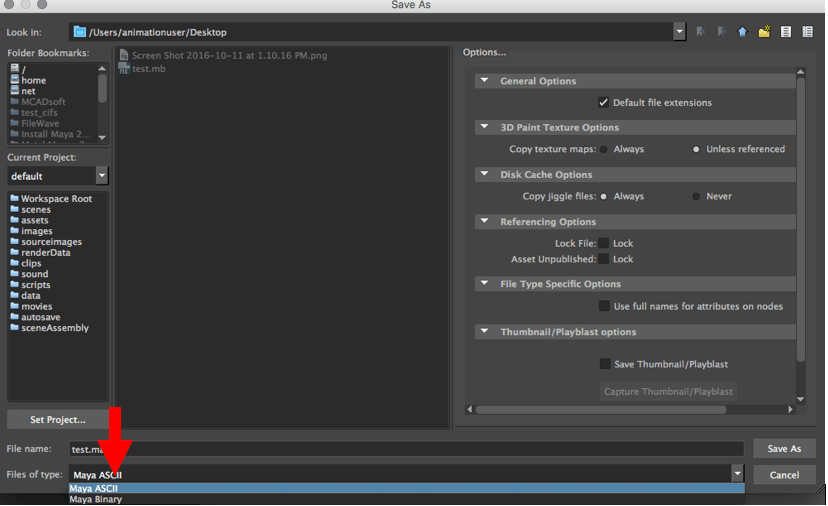The width and height of the screenshot is (828, 506).
Task: Click the Cancel button
Action: (784, 475)
